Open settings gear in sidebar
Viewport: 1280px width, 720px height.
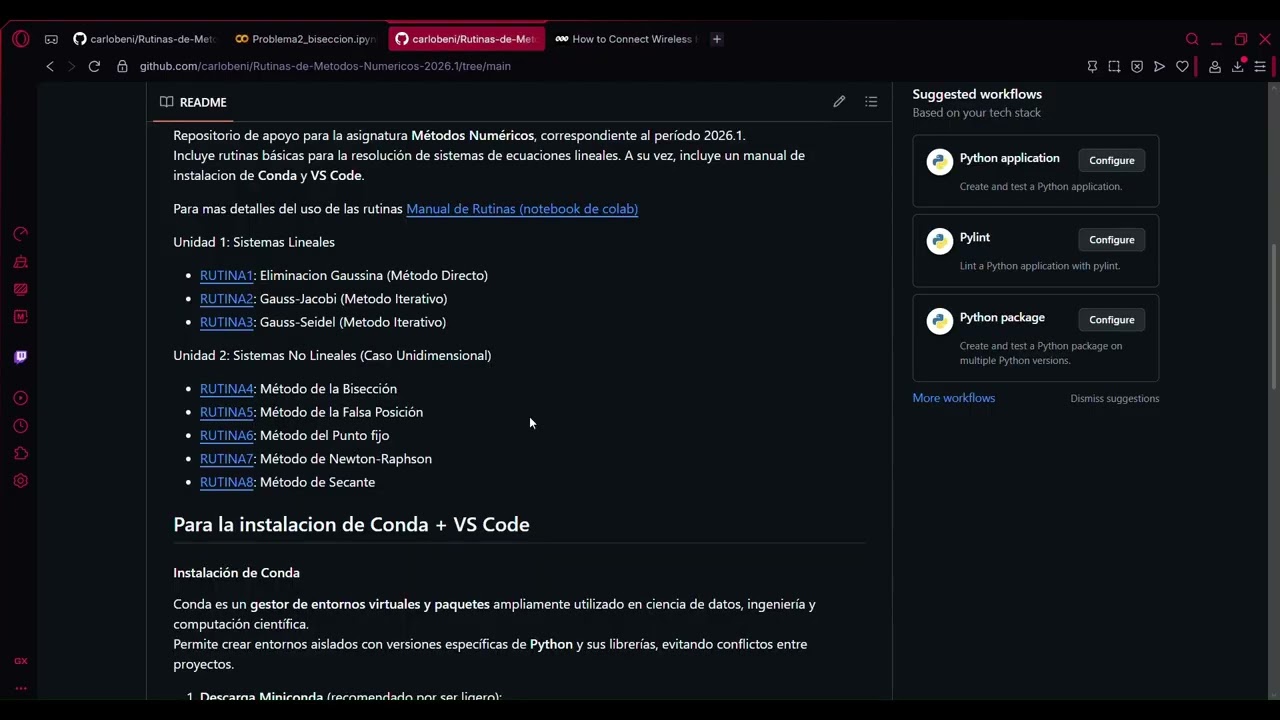coord(21,481)
